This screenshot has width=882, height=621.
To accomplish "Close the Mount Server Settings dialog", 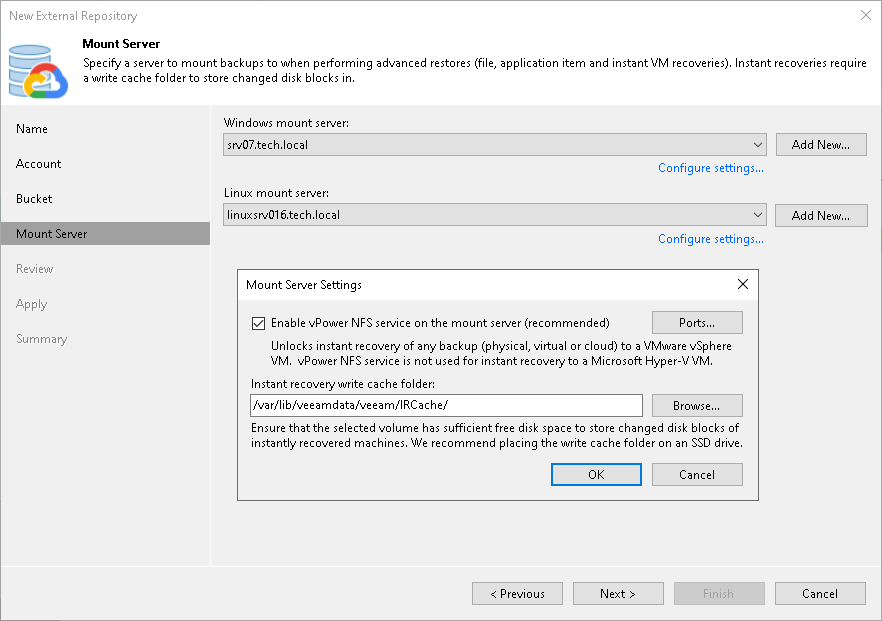I will click(x=742, y=284).
